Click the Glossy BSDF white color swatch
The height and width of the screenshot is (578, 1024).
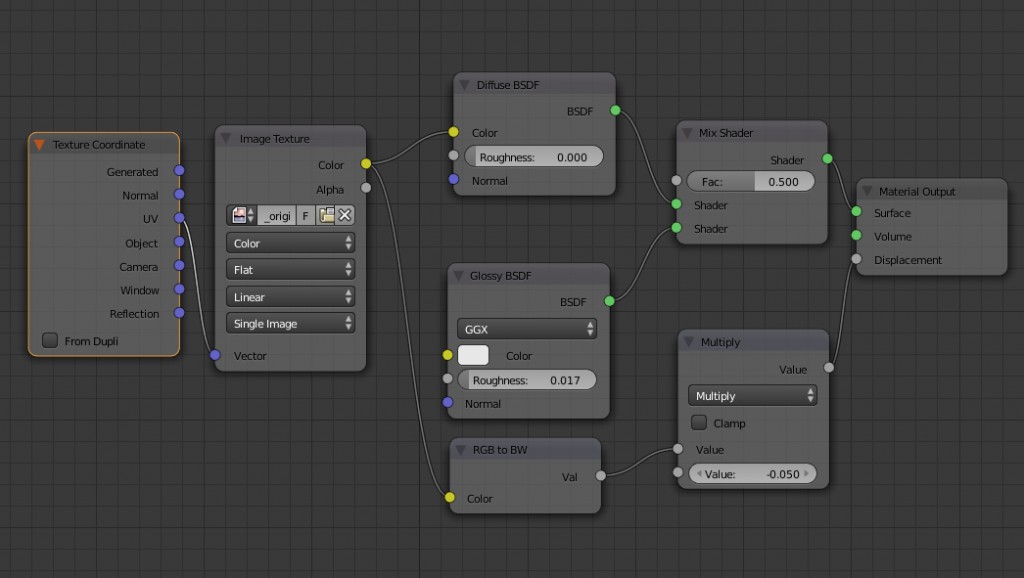click(473, 355)
